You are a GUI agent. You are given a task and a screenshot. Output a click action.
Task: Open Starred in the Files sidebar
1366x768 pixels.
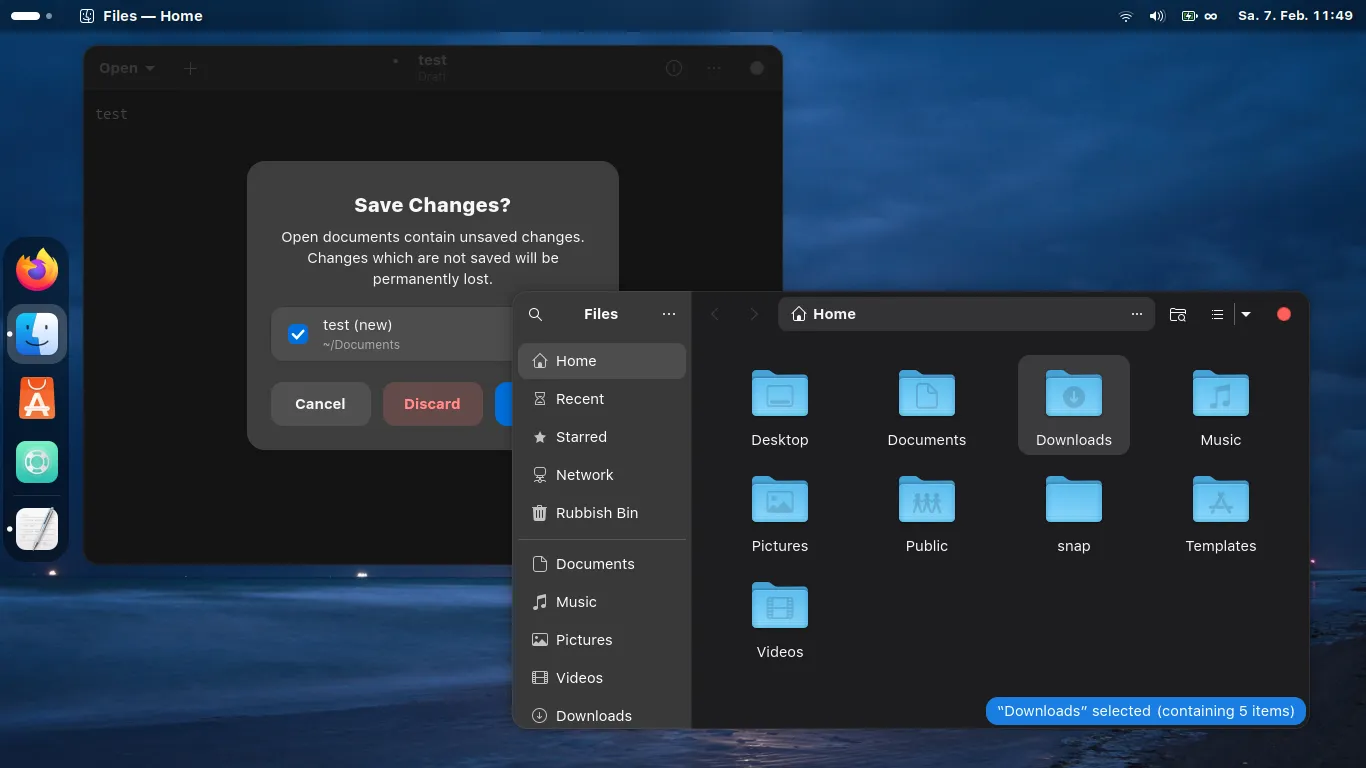(x=581, y=437)
